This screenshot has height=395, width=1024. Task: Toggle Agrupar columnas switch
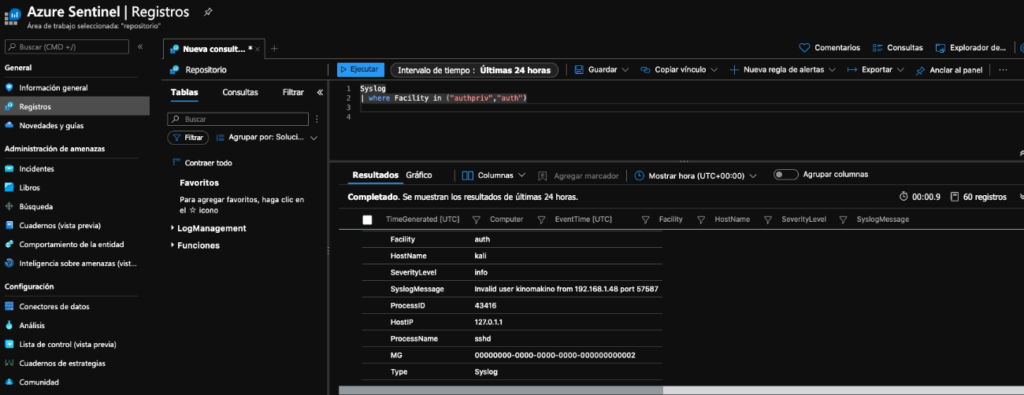point(786,175)
